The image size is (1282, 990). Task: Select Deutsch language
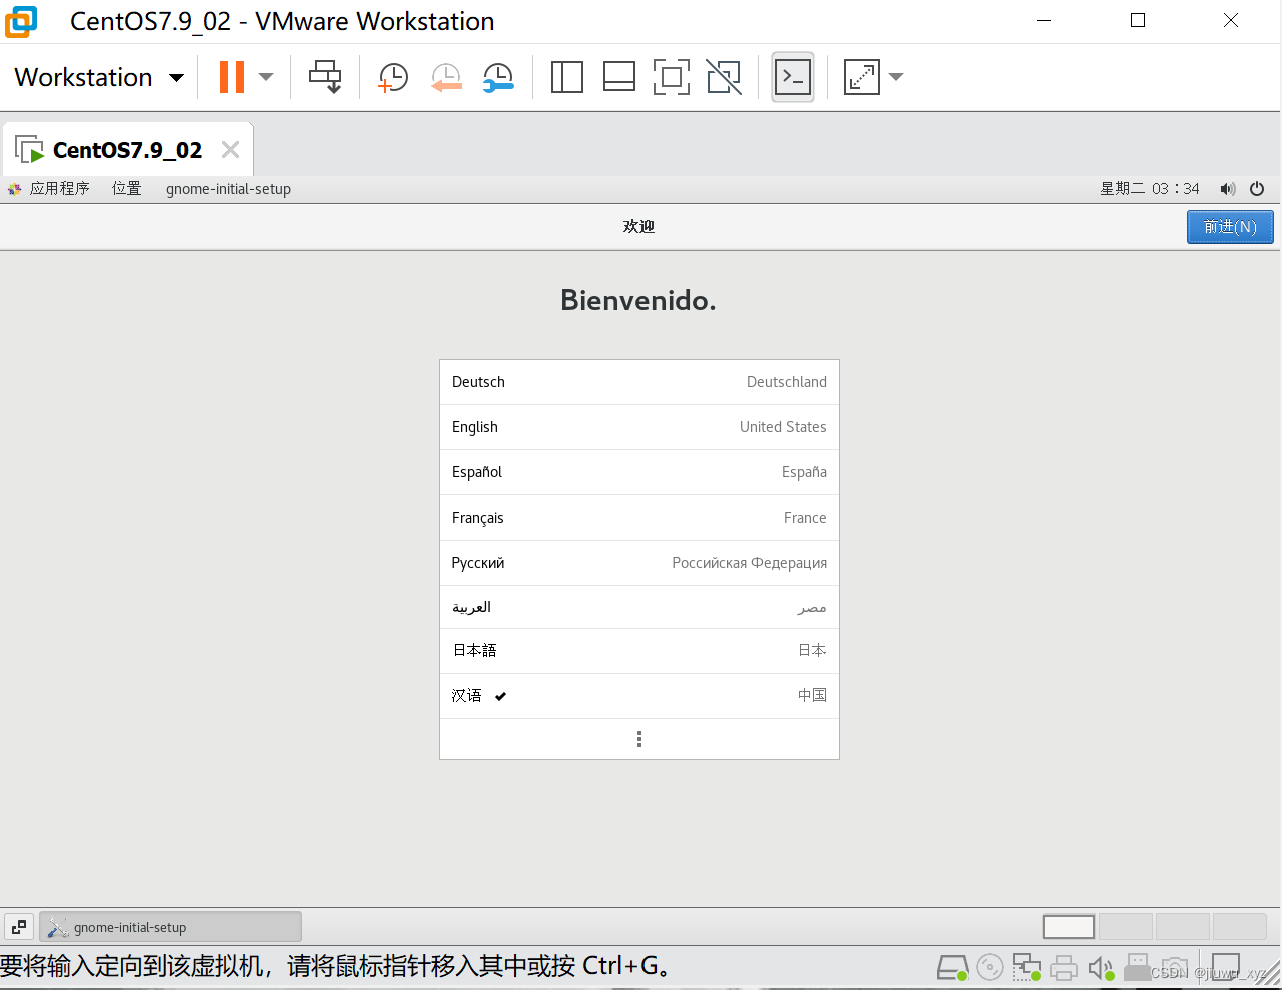point(639,382)
